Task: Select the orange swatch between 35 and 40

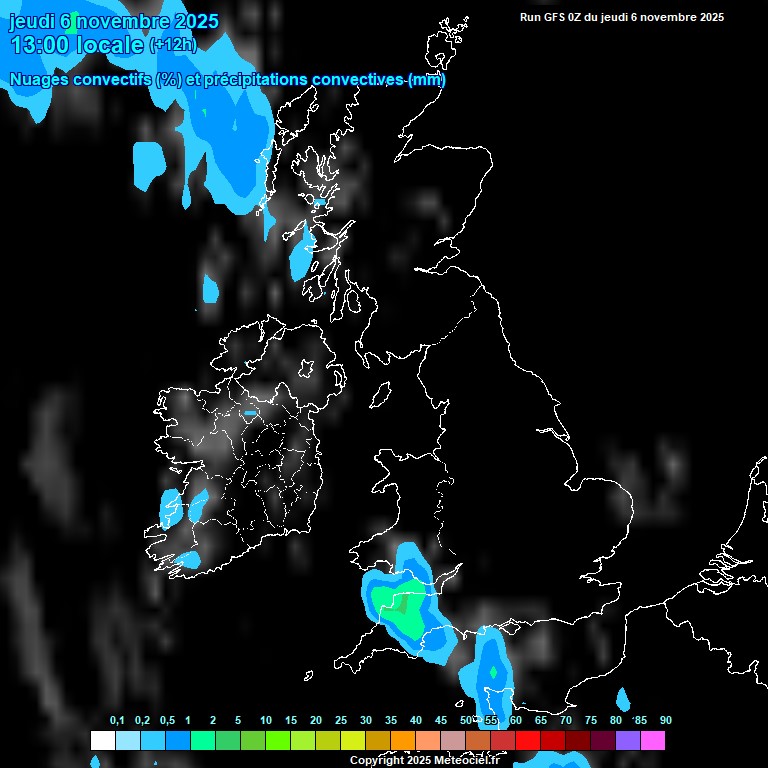Action: (402, 740)
